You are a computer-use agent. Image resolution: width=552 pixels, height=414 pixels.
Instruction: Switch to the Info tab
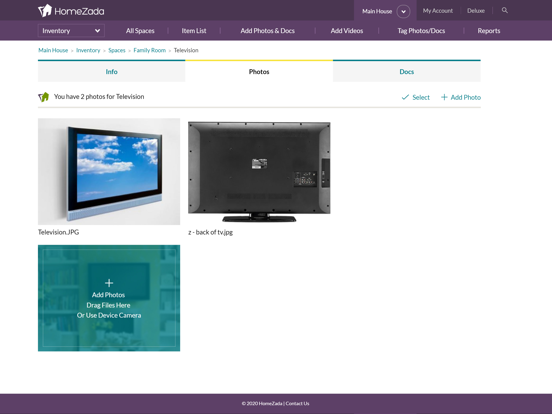click(112, 71)
